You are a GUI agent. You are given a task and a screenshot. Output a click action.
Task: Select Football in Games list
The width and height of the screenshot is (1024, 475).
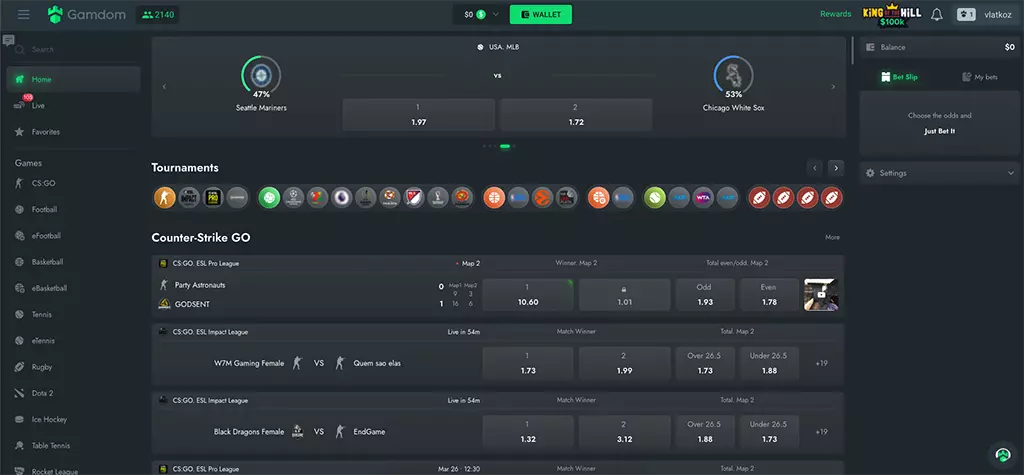[74, 210]
